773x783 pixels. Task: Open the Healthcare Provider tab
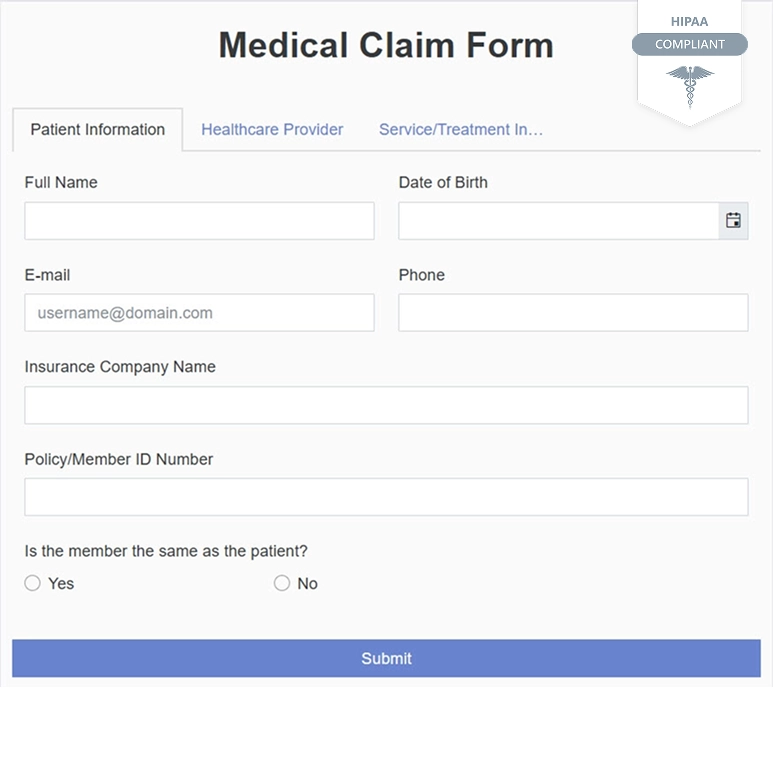click(x=272, y=130)
